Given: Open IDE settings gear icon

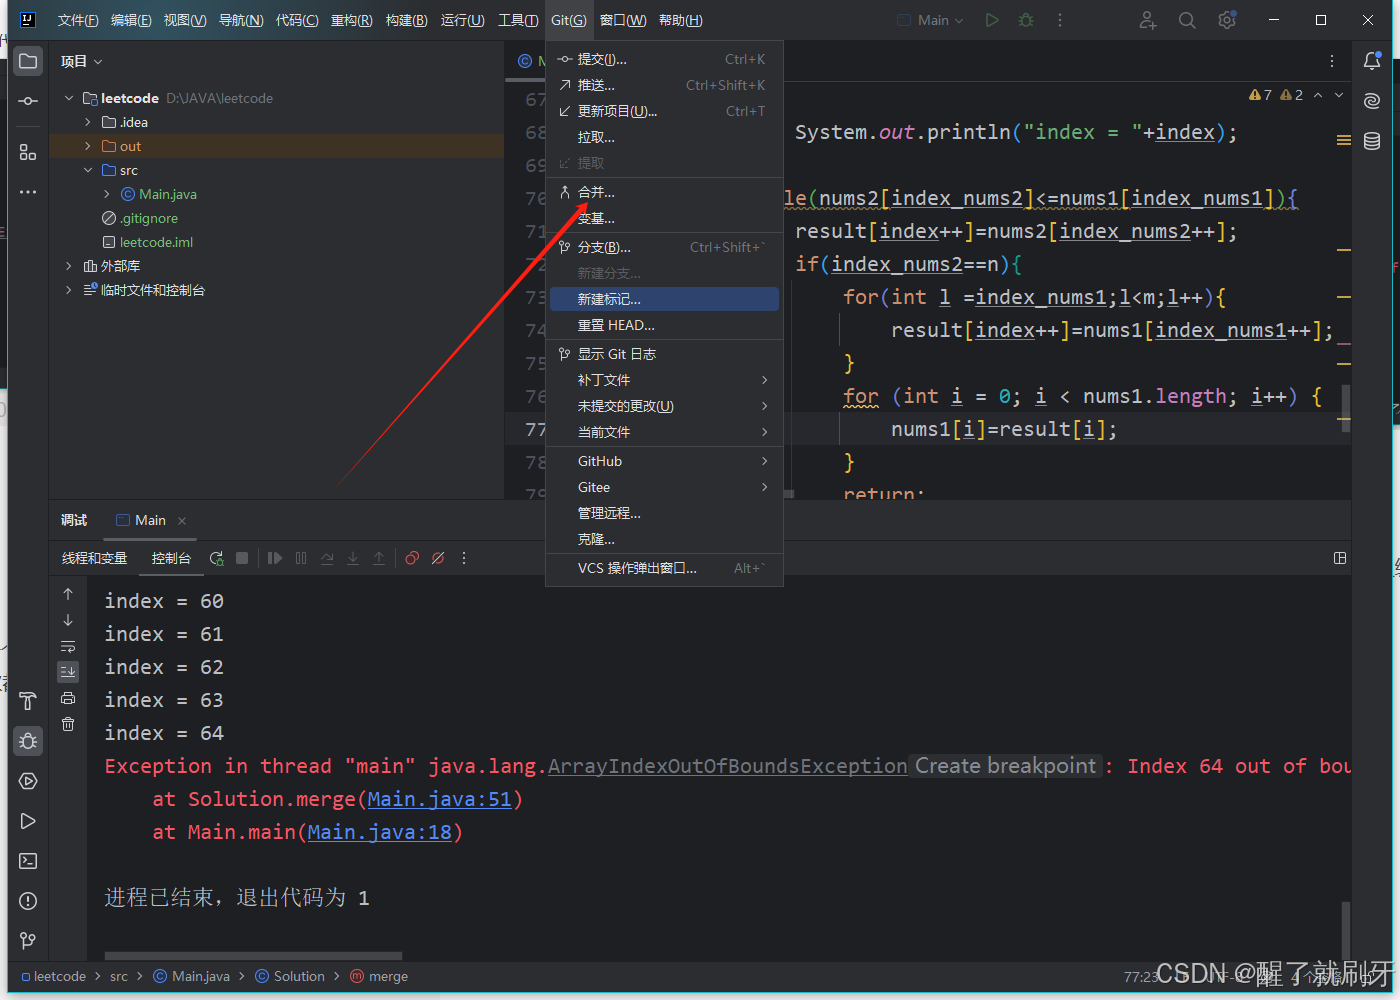Looking at the screenshot, I should [1227, 20].
